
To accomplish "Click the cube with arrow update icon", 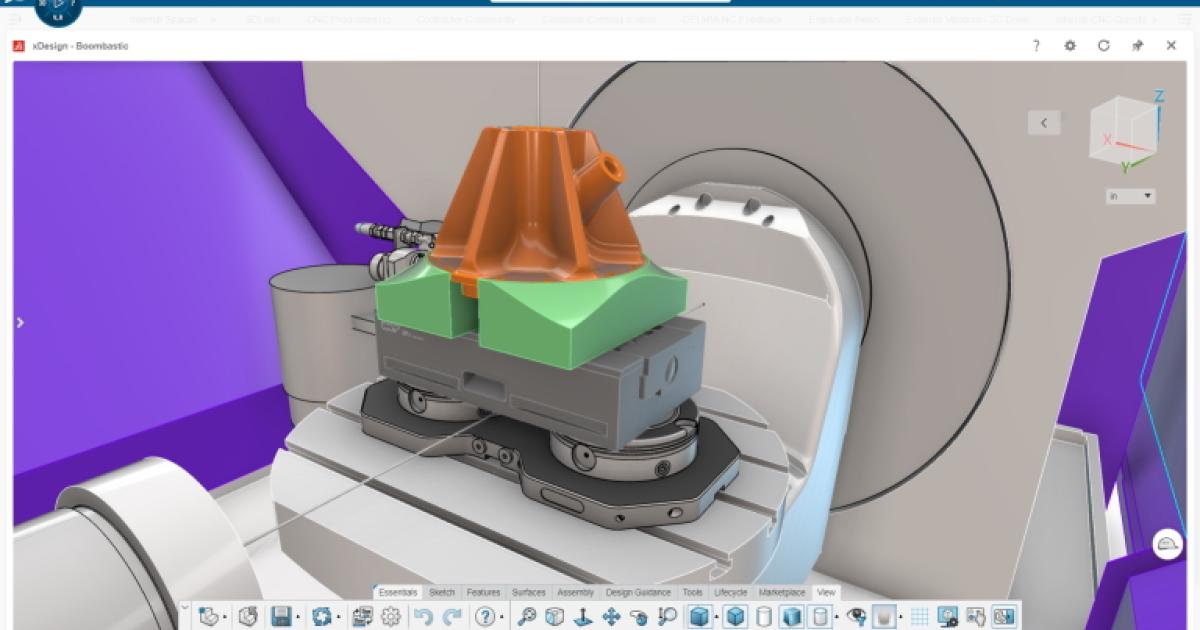I will (x=248, y=617).
